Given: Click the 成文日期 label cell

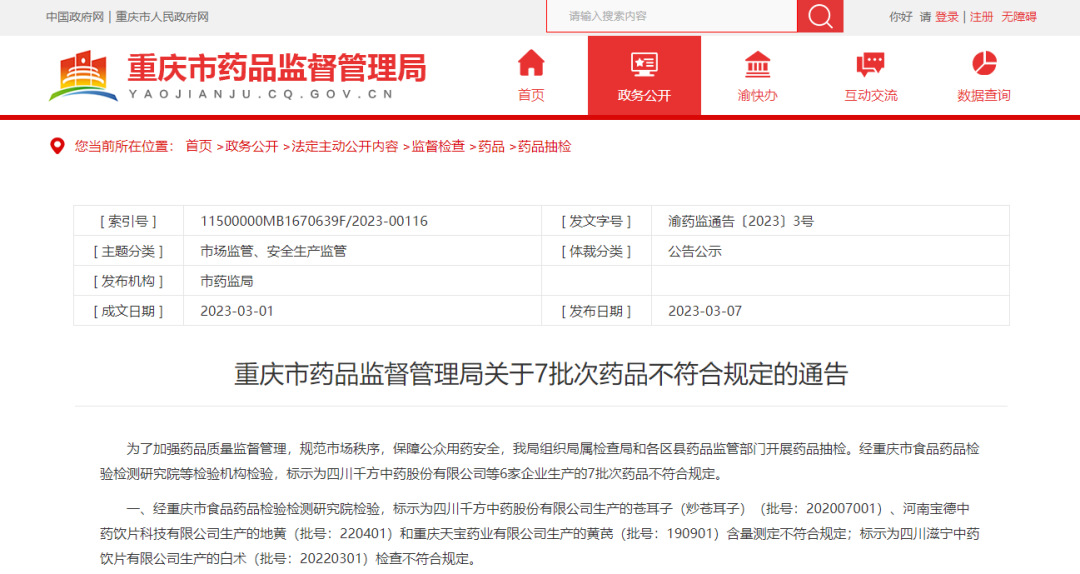Looking at the screenshot, I should (128, 311).
